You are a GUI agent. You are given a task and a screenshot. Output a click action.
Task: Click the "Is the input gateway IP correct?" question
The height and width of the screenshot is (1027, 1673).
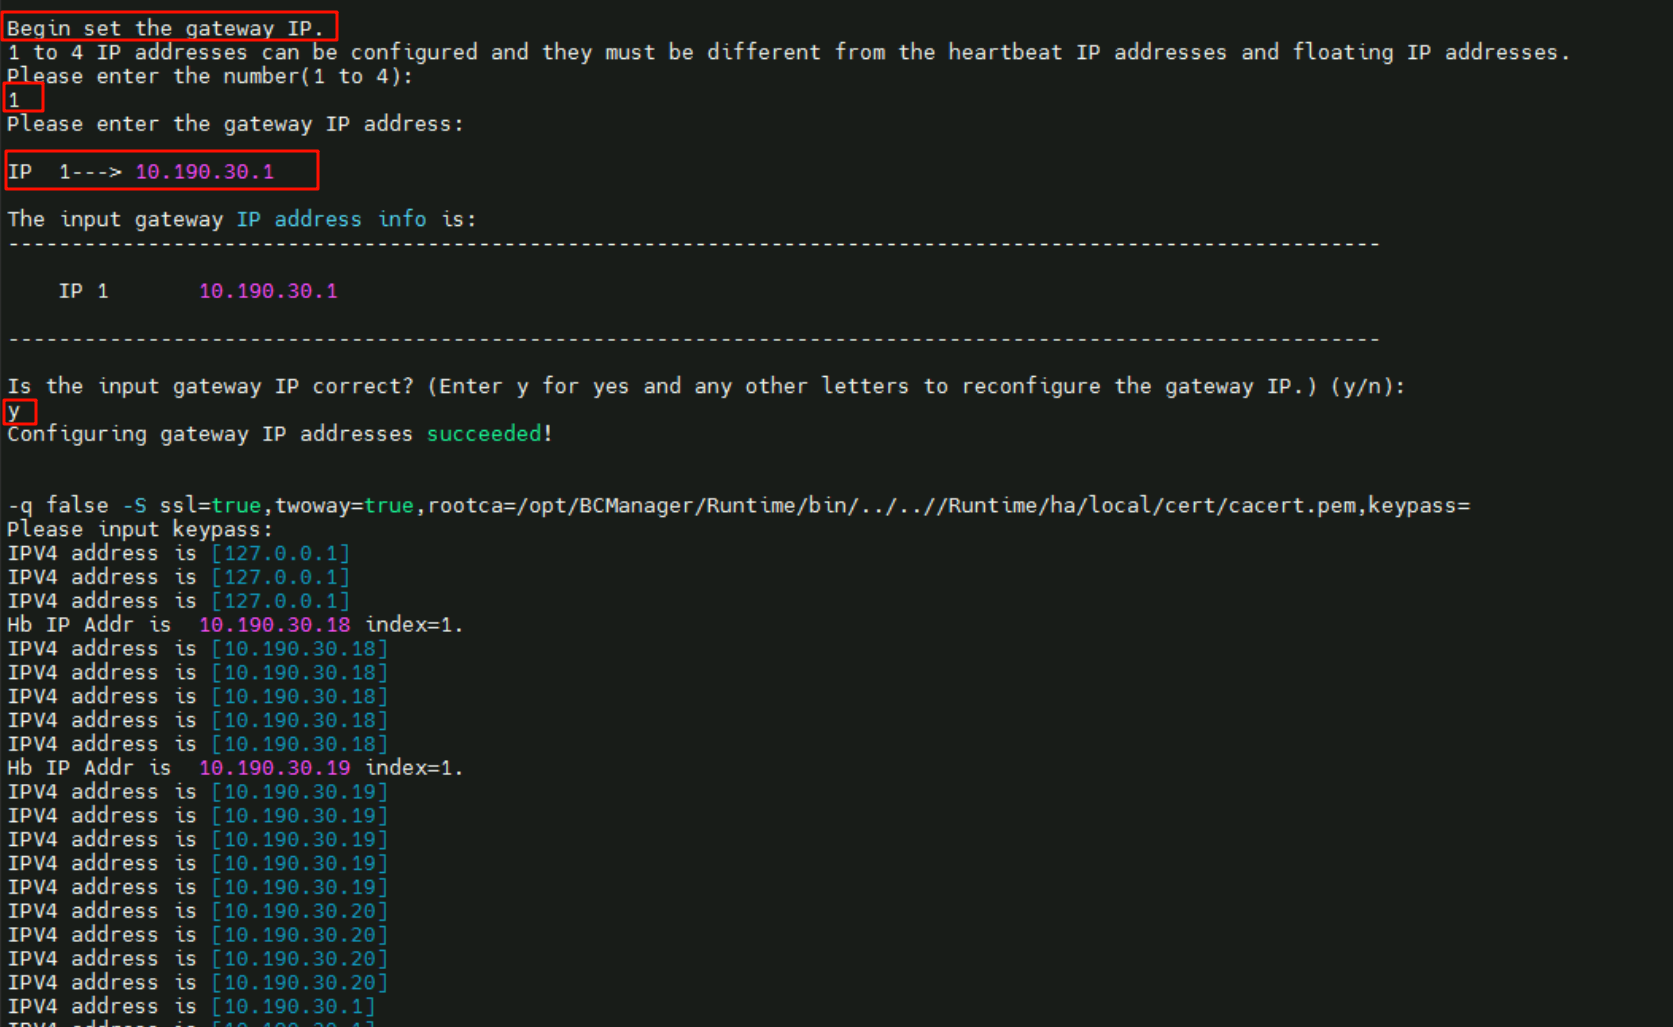210,386
